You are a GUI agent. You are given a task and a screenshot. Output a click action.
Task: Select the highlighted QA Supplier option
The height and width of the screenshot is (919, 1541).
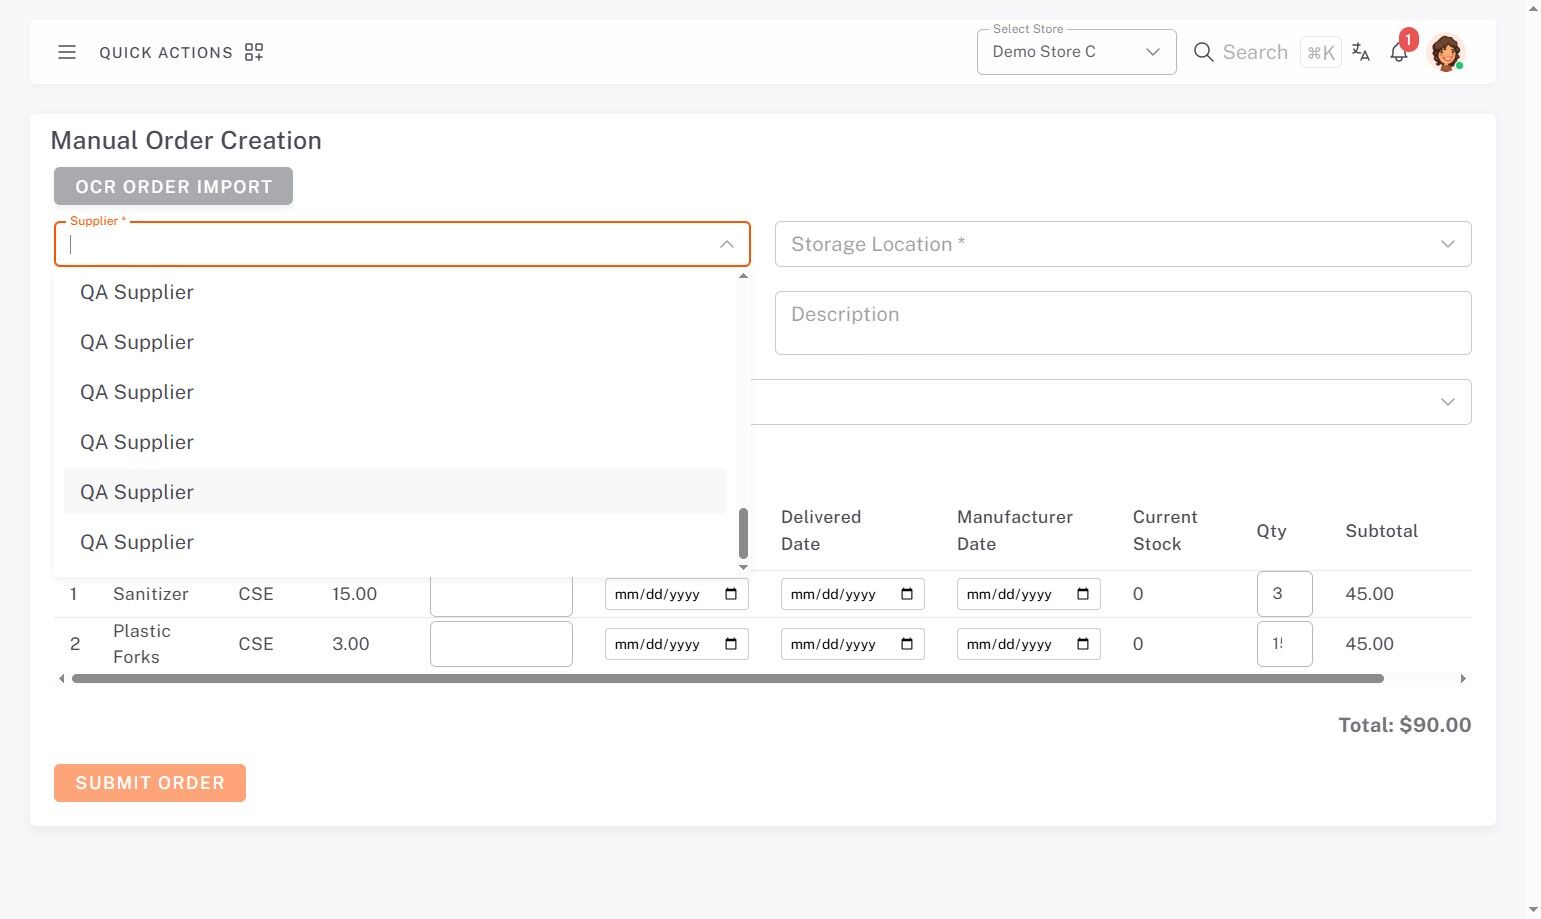tap(137, 492)
